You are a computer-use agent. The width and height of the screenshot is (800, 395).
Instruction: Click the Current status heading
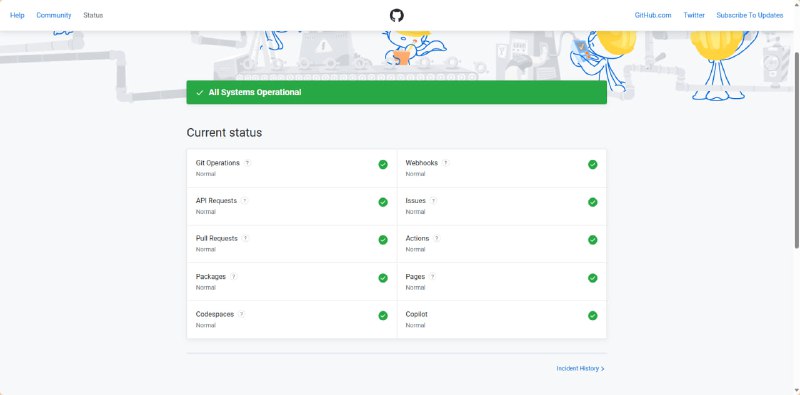coord(224,133)
